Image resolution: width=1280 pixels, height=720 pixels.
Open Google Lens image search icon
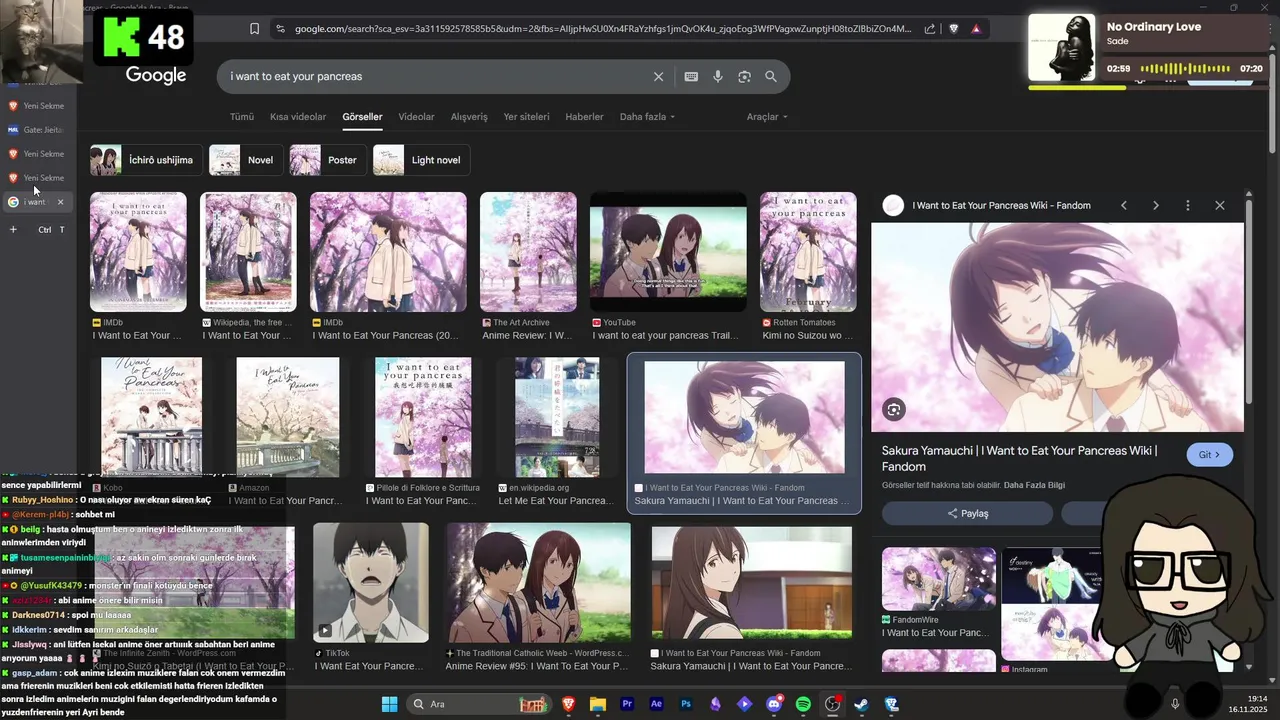click(744, 76)
